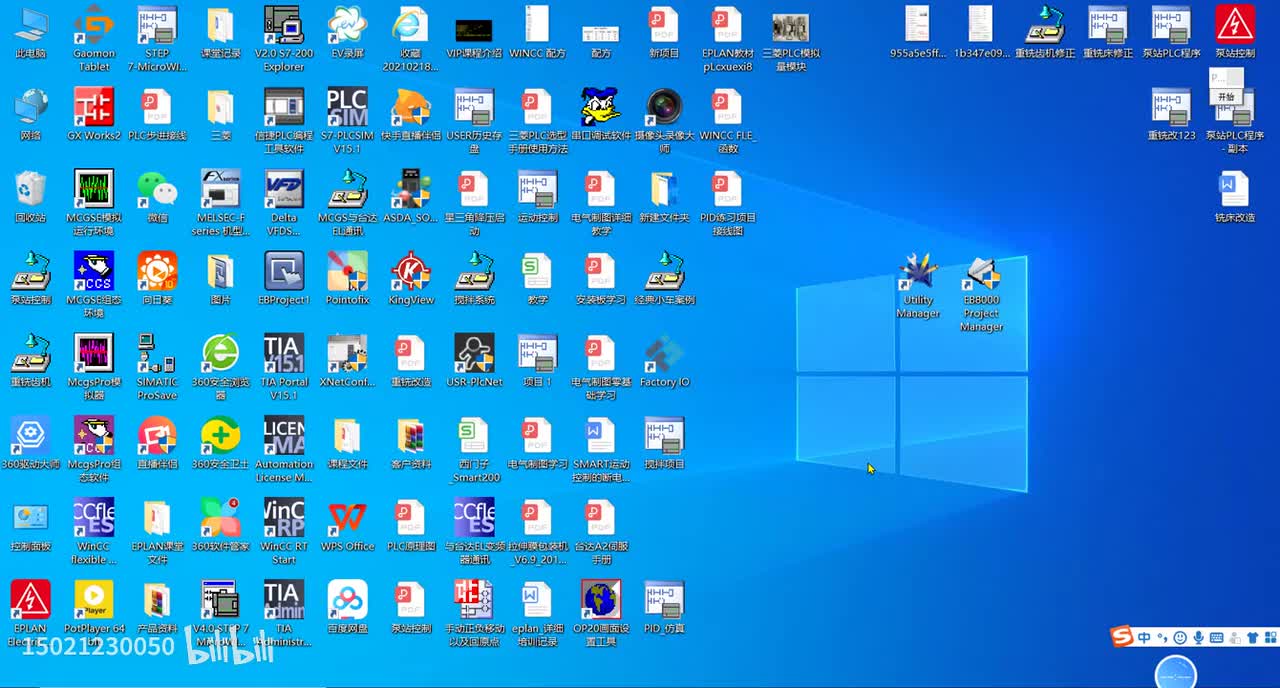The width and height of the screenshot is (1280, 688).
Task: Open 百度网盘 cloud drive icon
Action: click(347, 606)
